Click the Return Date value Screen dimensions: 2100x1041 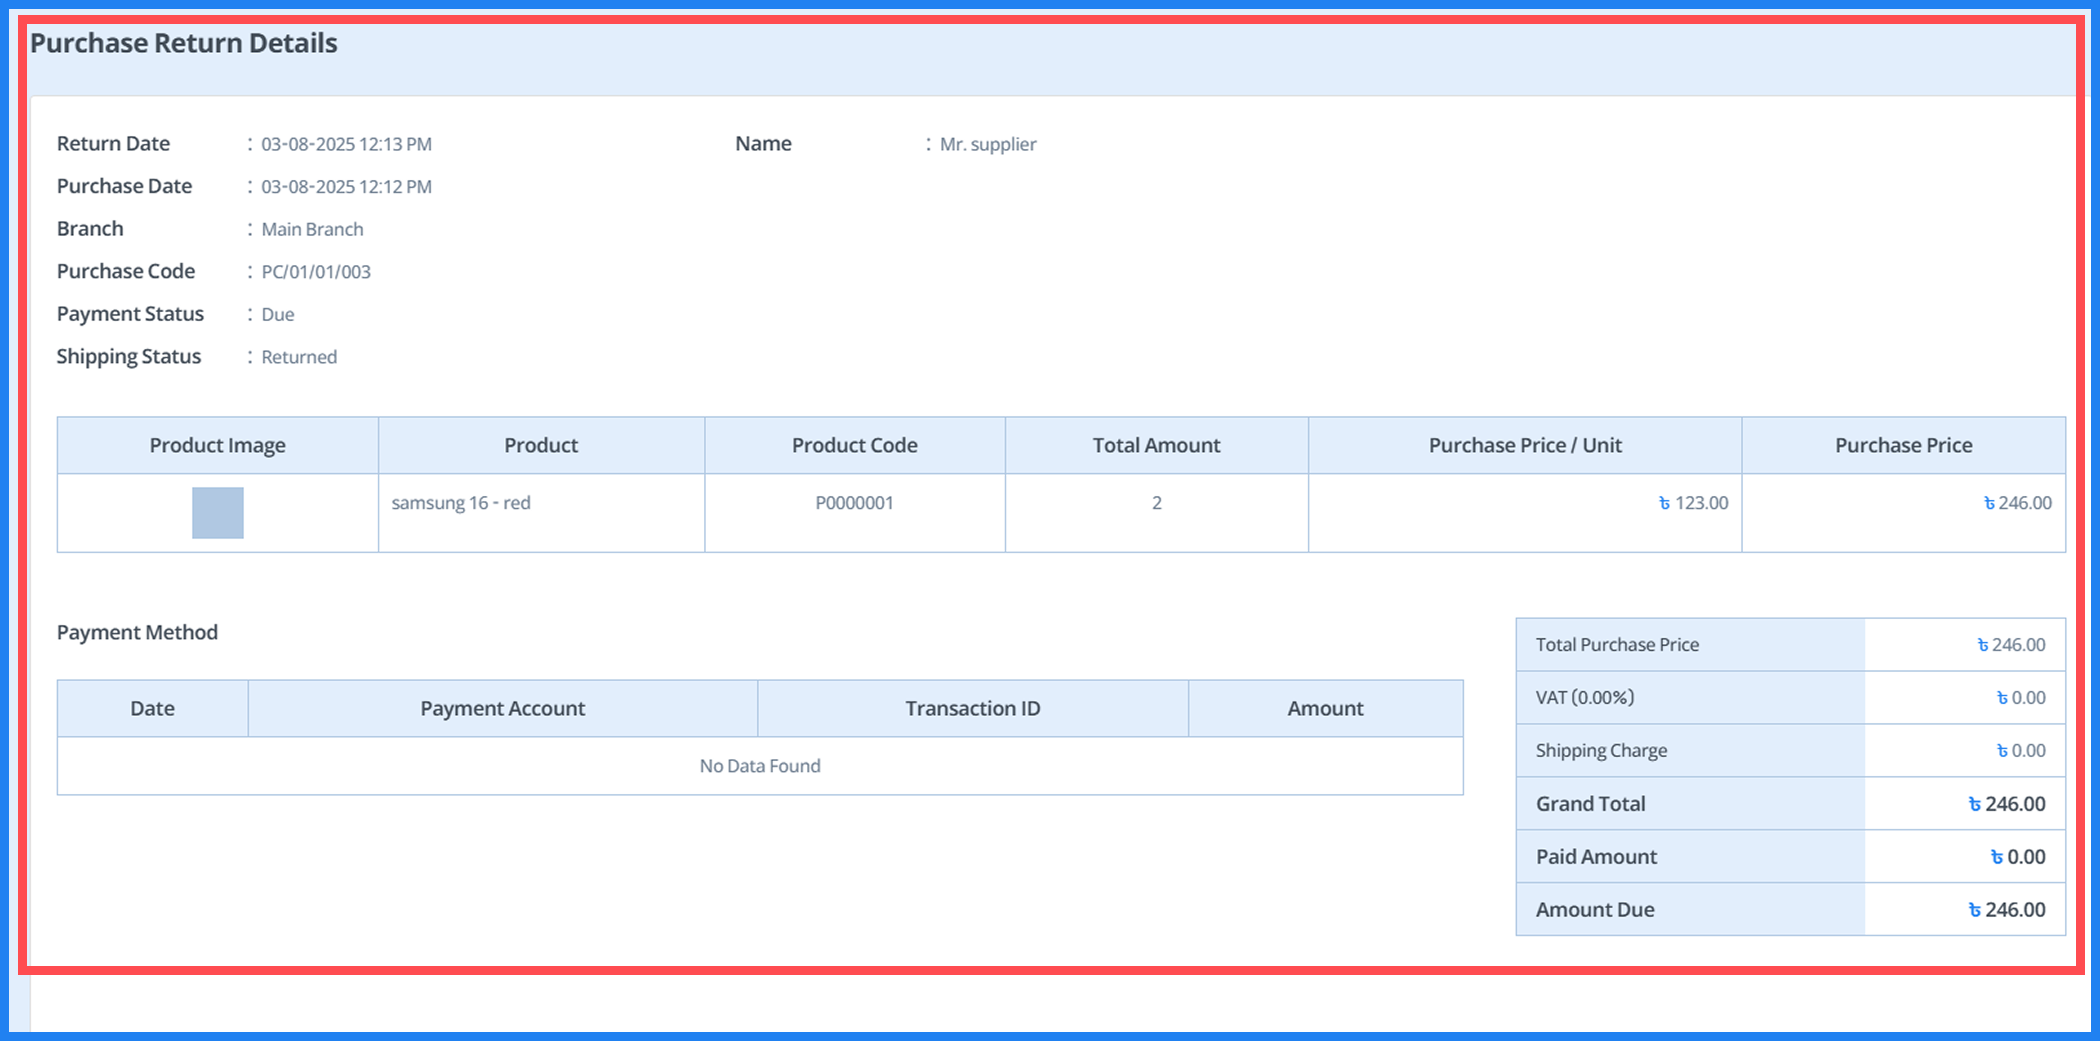346,144
